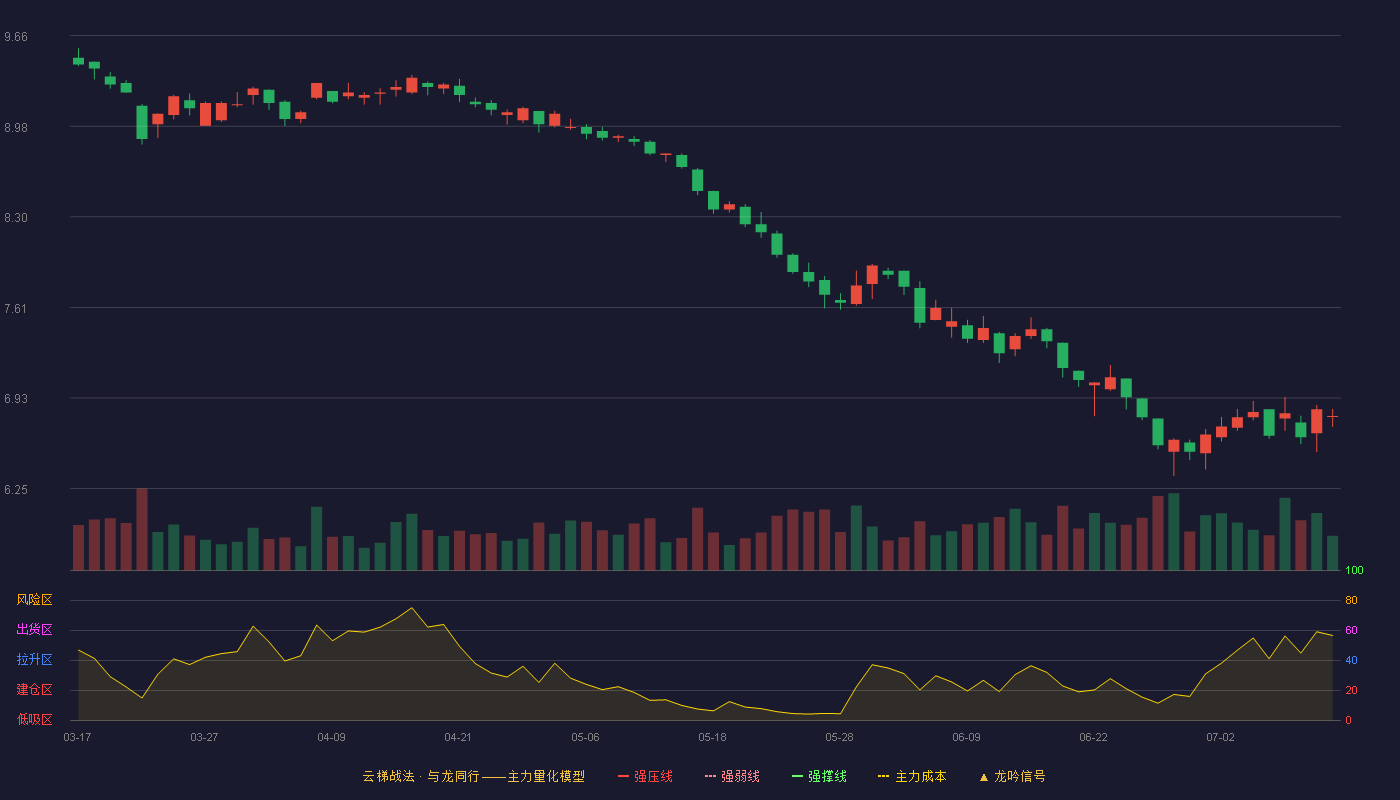Toggle the 强压线 legend entry

(645, 776)
